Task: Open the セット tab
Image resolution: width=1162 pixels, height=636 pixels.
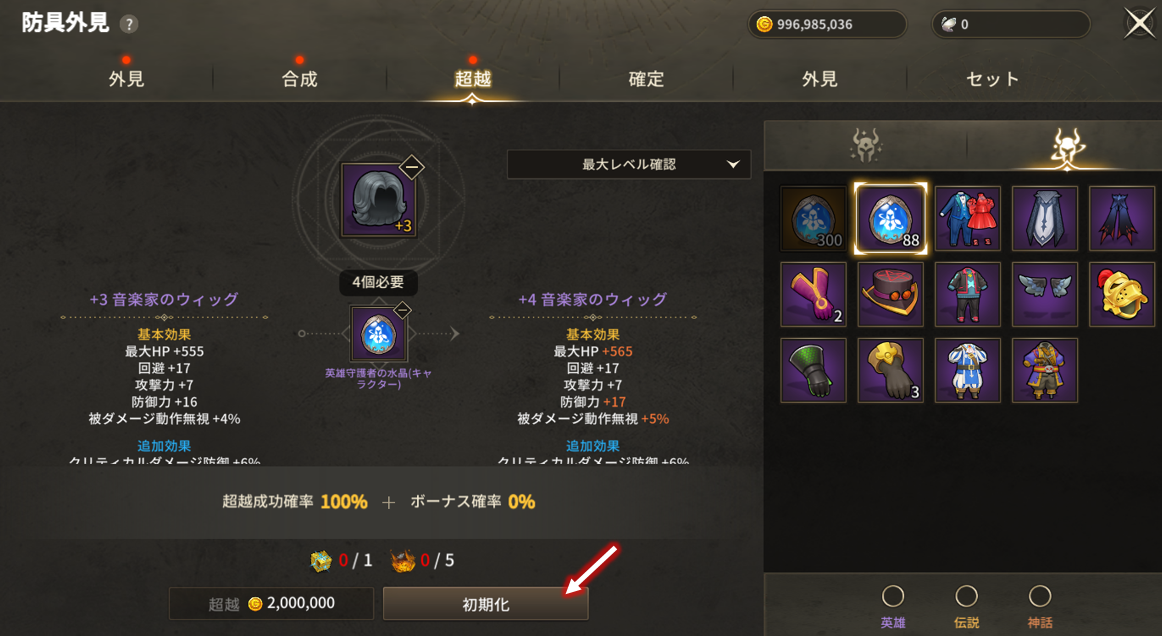Action: coord(992,79)
